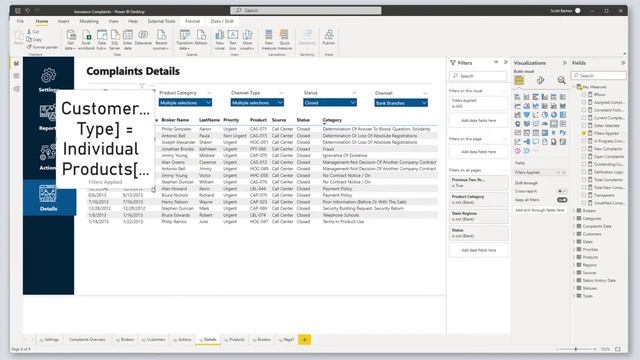This screenshot has height=360, width=640.
Task: Insert a Text box
Action: pyautogui.click(x=233, y=40)
